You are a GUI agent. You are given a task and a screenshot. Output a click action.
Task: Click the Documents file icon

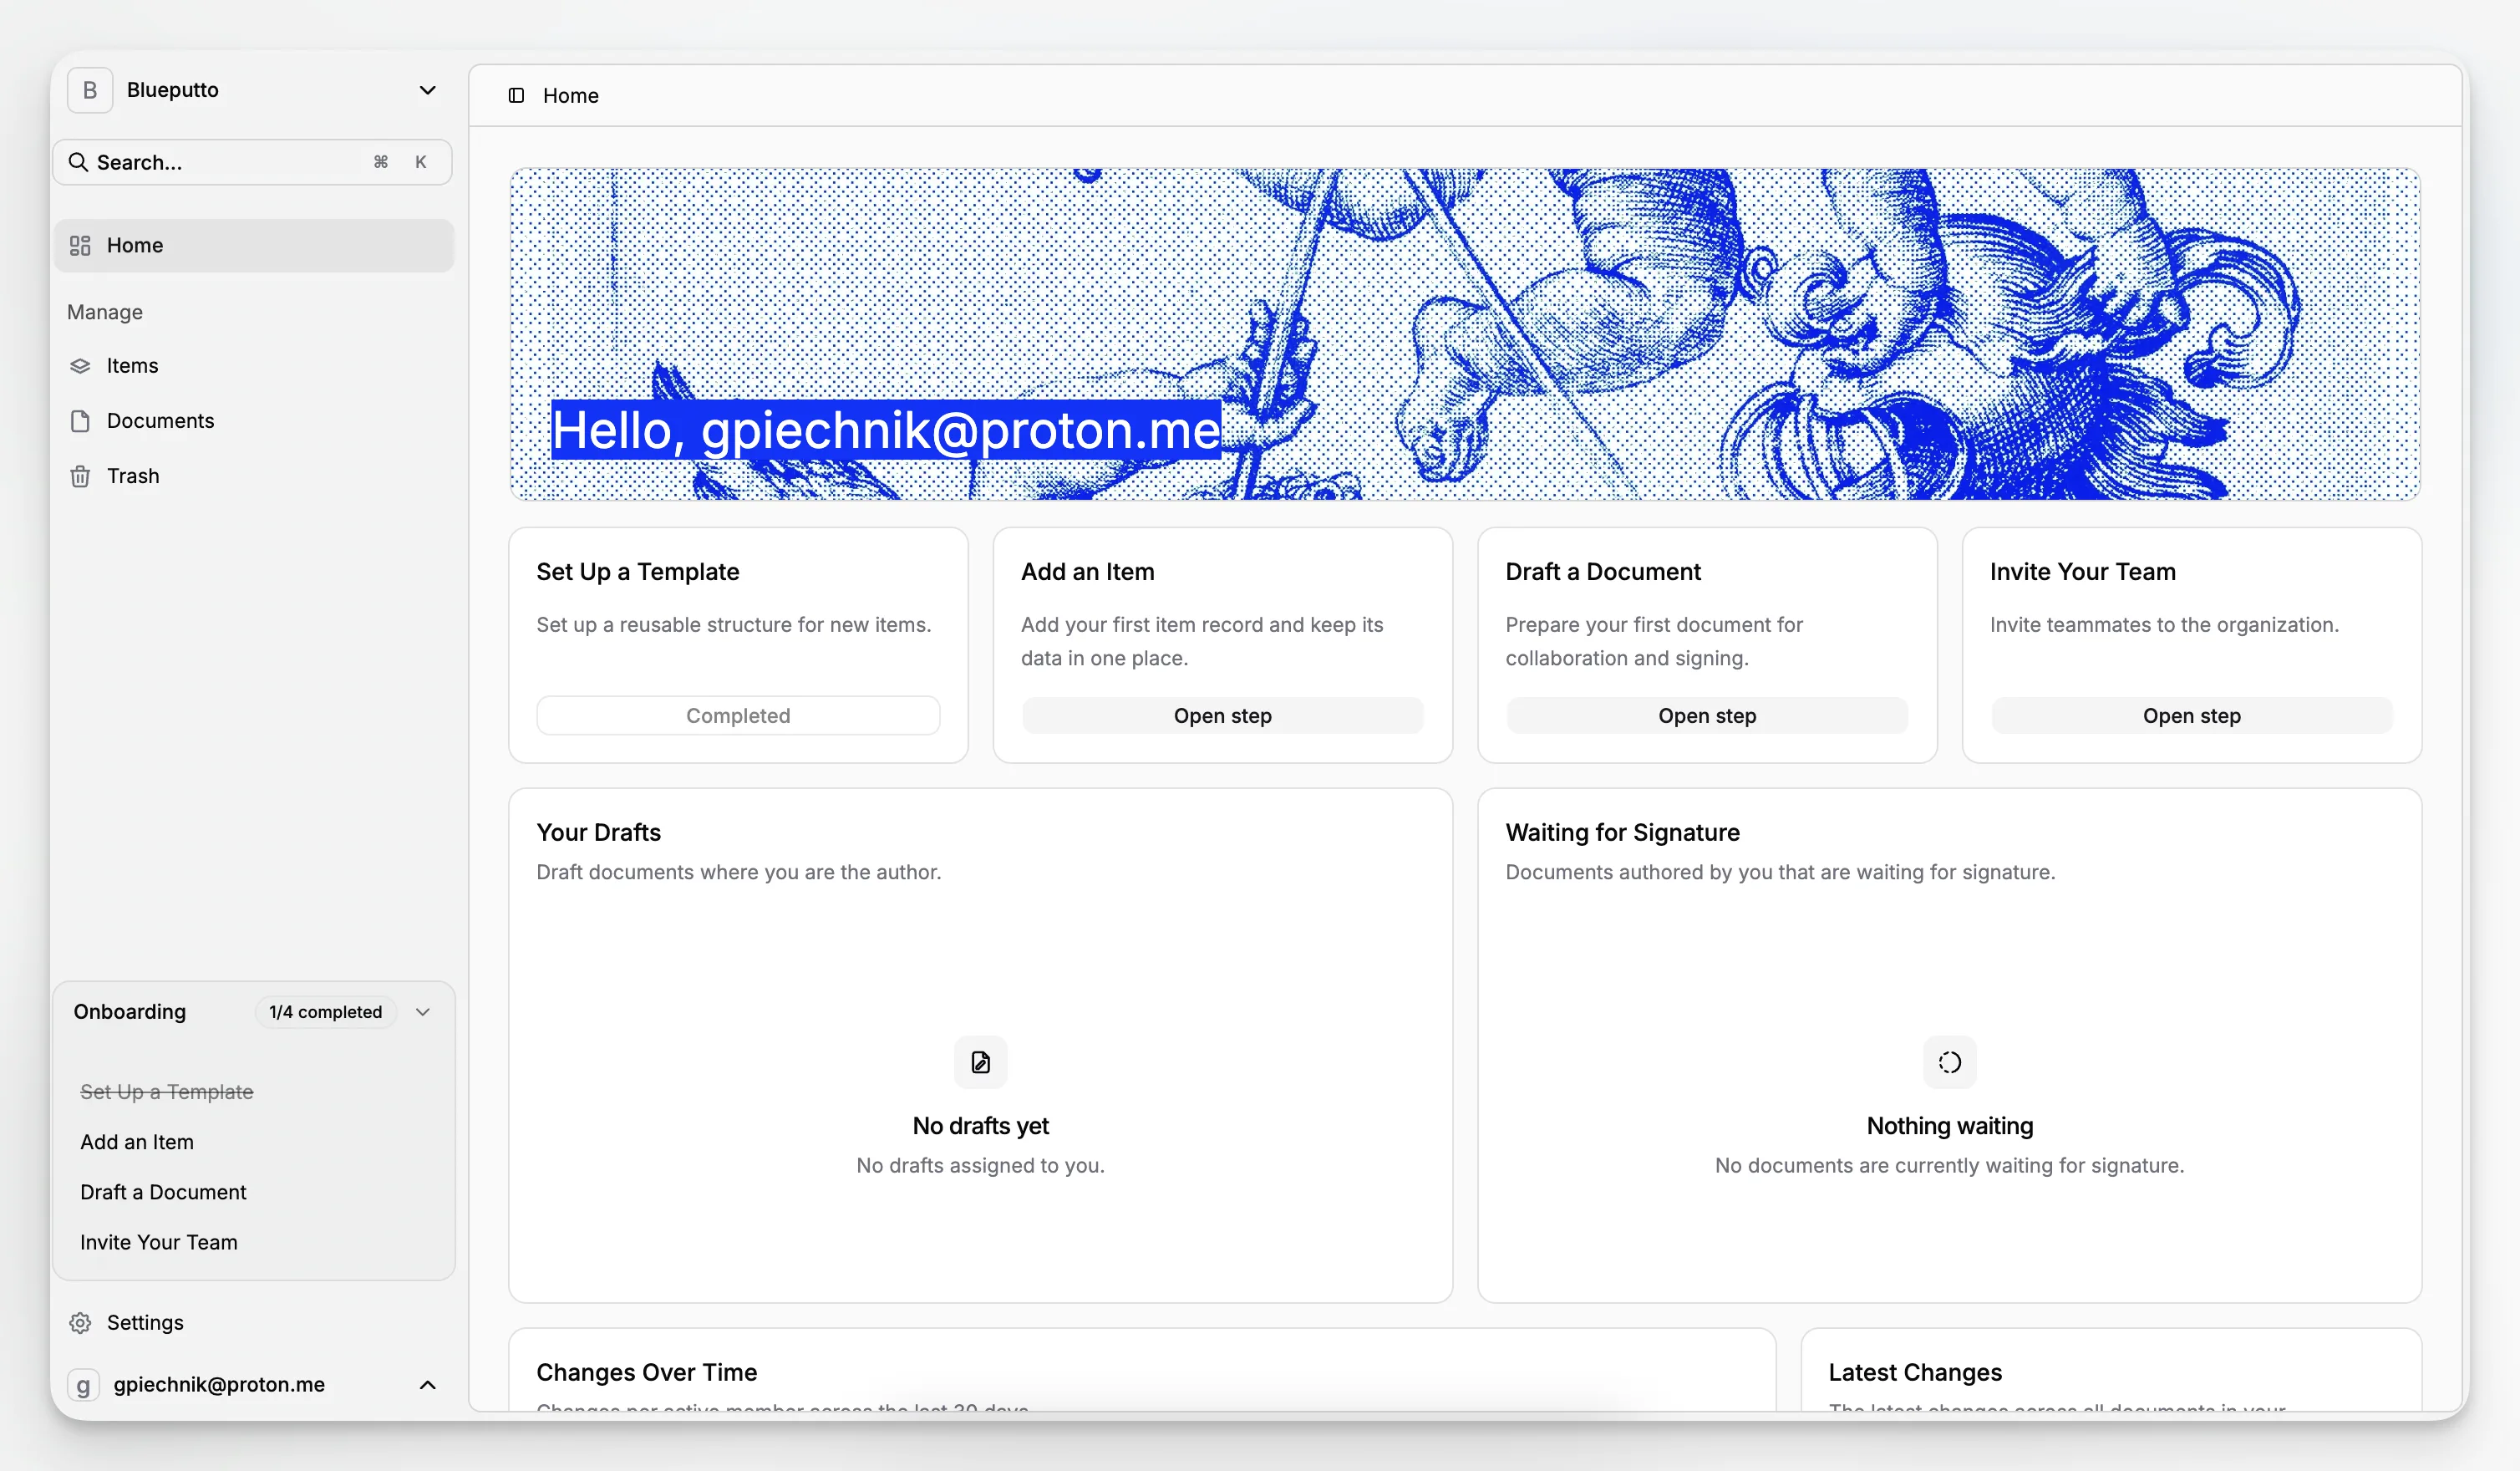click(80, 421)
